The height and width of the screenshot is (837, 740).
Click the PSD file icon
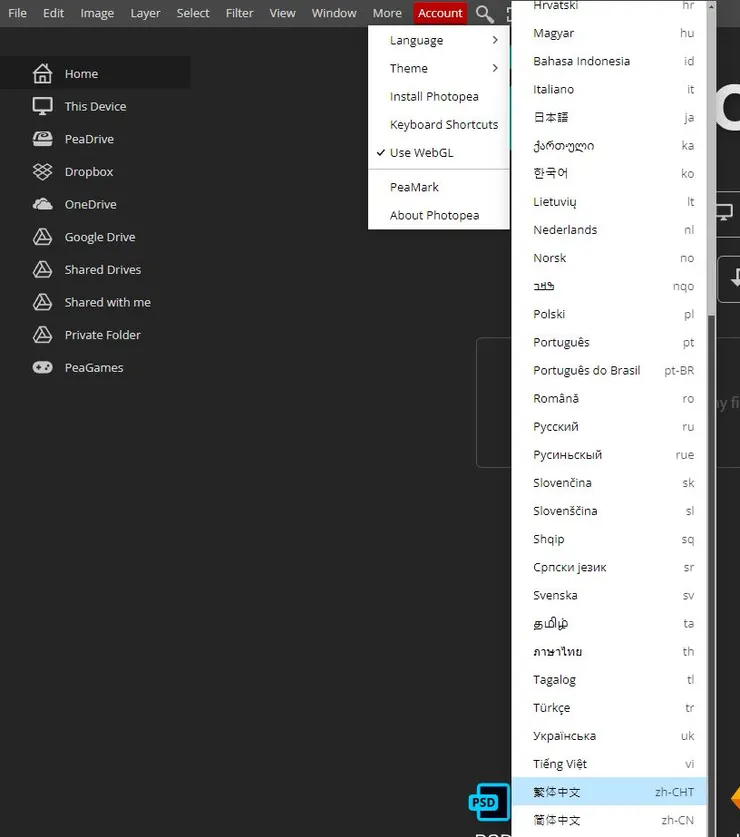[490, 802]
